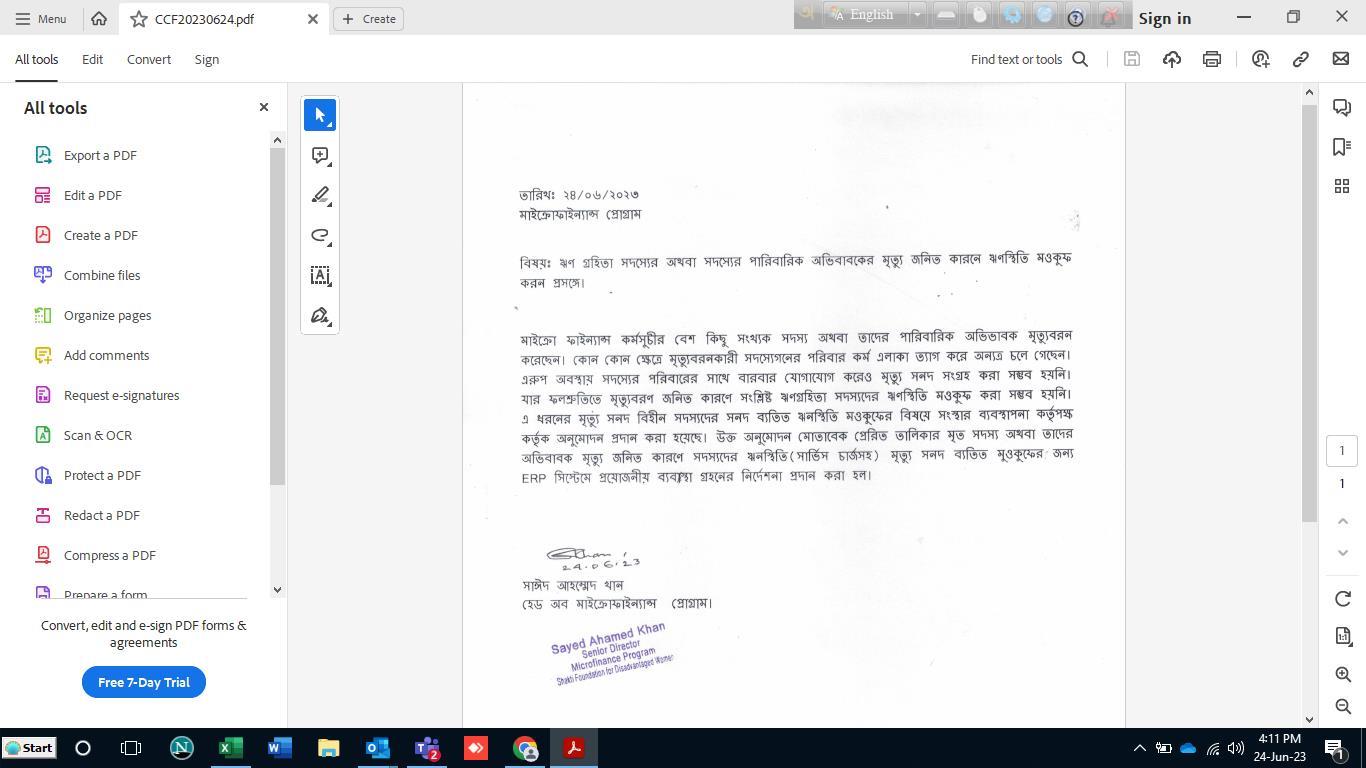Open Chrome from the taskbar
The height and width of the screenshot is (768, 1366).
click(x=525, y=748)
